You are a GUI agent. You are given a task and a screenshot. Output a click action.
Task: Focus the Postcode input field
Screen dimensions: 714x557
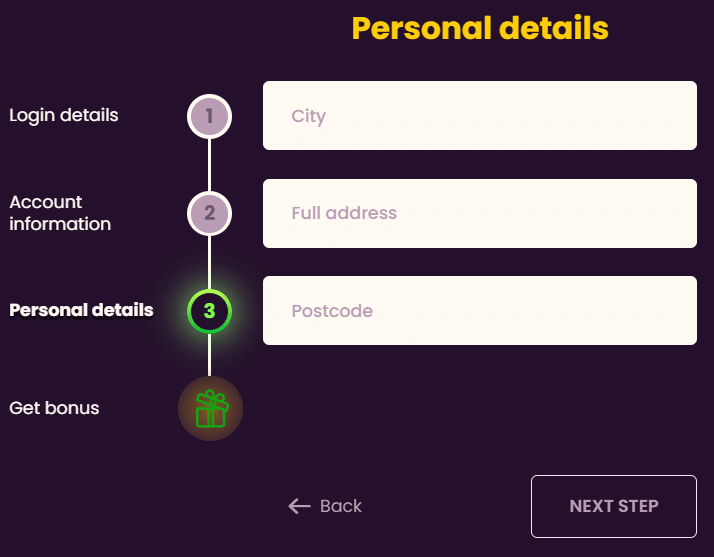pyautogui.click(x=480, y=311)
